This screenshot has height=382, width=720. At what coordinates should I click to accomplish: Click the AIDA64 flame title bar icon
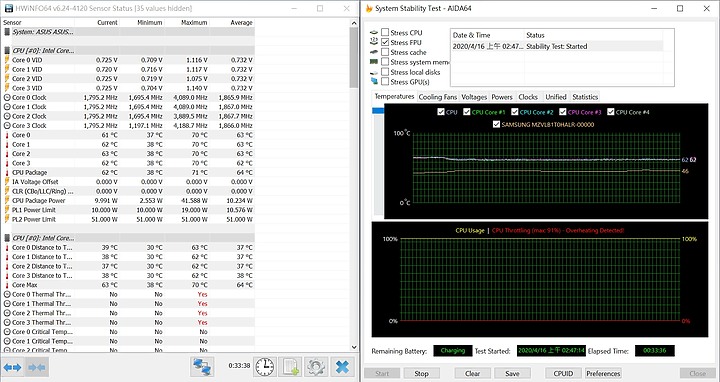(x=369, y=8)
